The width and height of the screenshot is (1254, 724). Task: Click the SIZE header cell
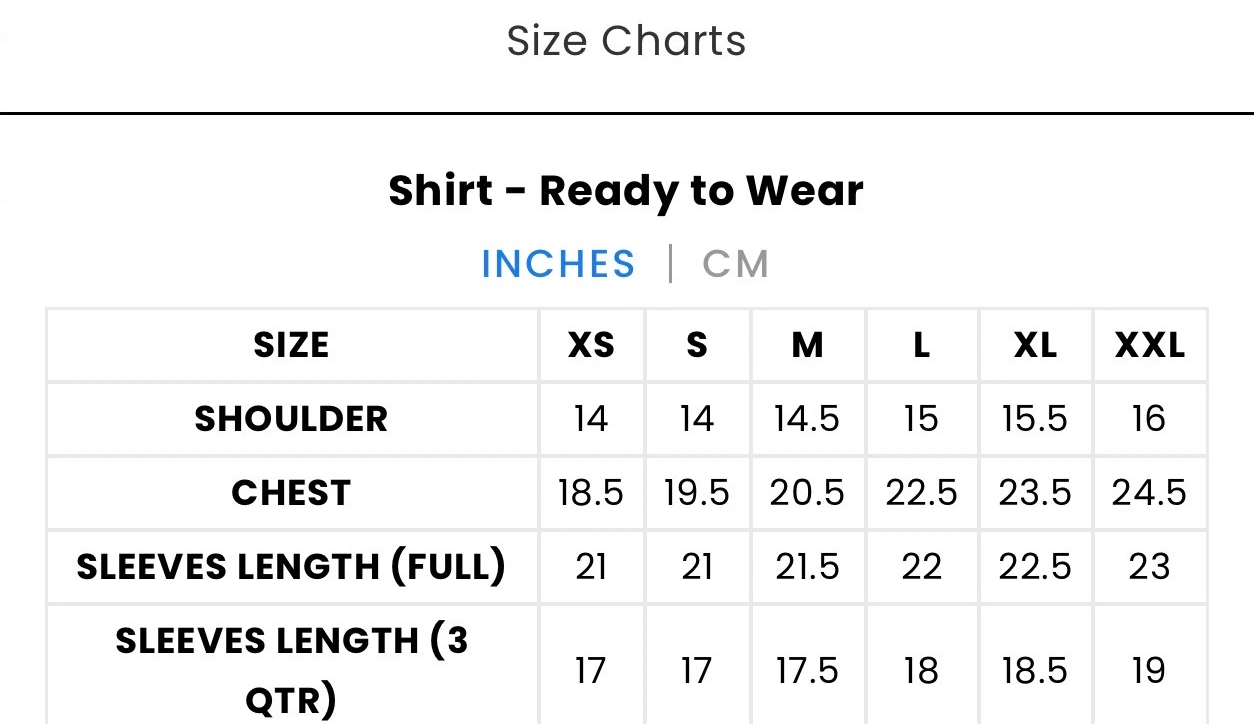(x=291, y=345)
